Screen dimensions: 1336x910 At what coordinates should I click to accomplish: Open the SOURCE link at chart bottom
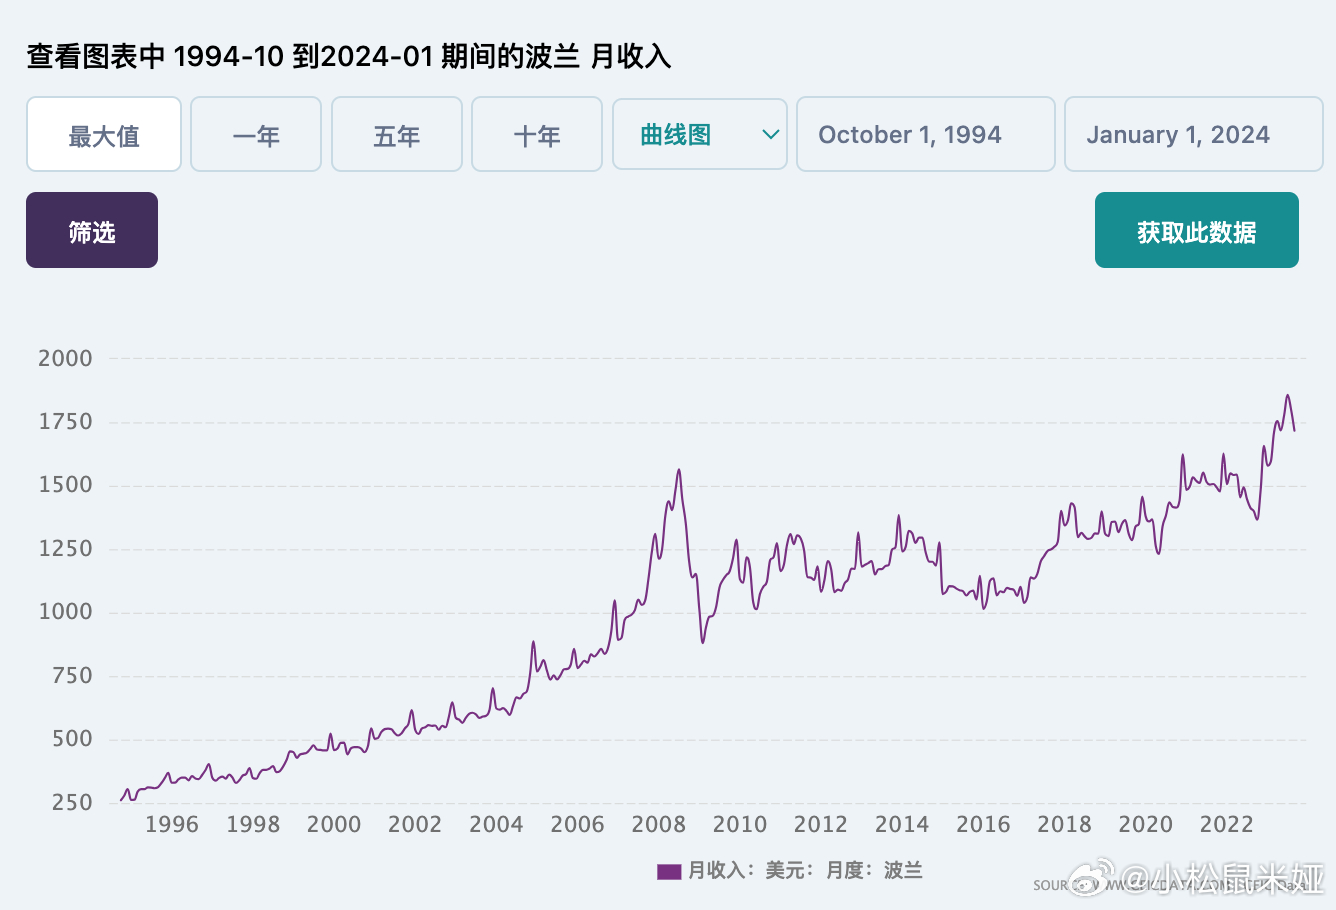(1052, 885)
